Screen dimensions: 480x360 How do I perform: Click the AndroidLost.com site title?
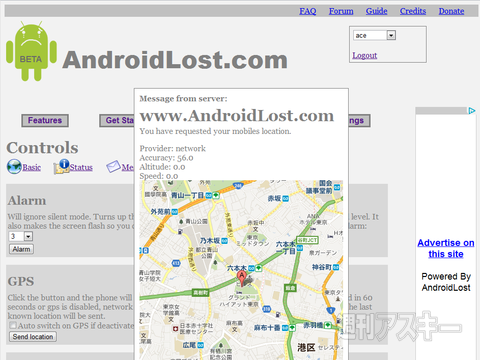point(175,60)
